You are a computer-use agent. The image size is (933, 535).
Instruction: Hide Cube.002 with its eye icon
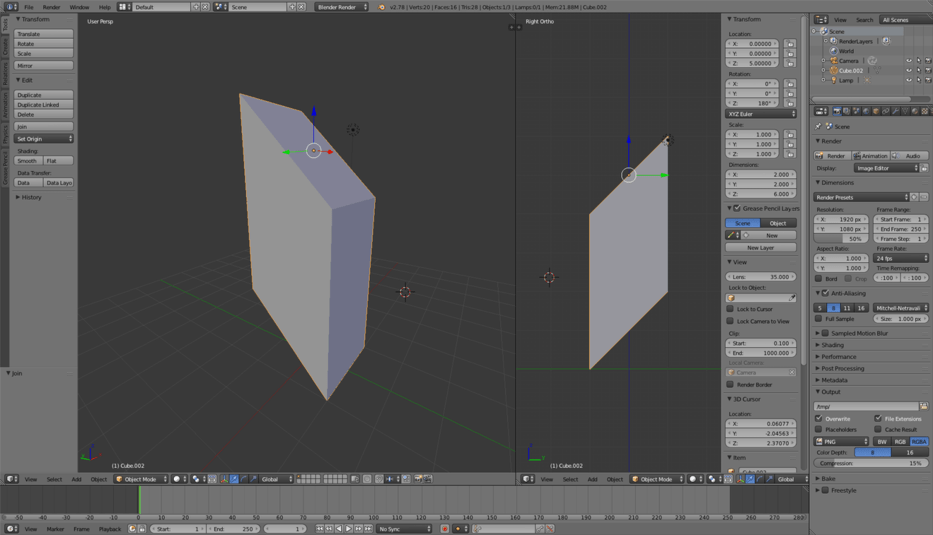908,71
